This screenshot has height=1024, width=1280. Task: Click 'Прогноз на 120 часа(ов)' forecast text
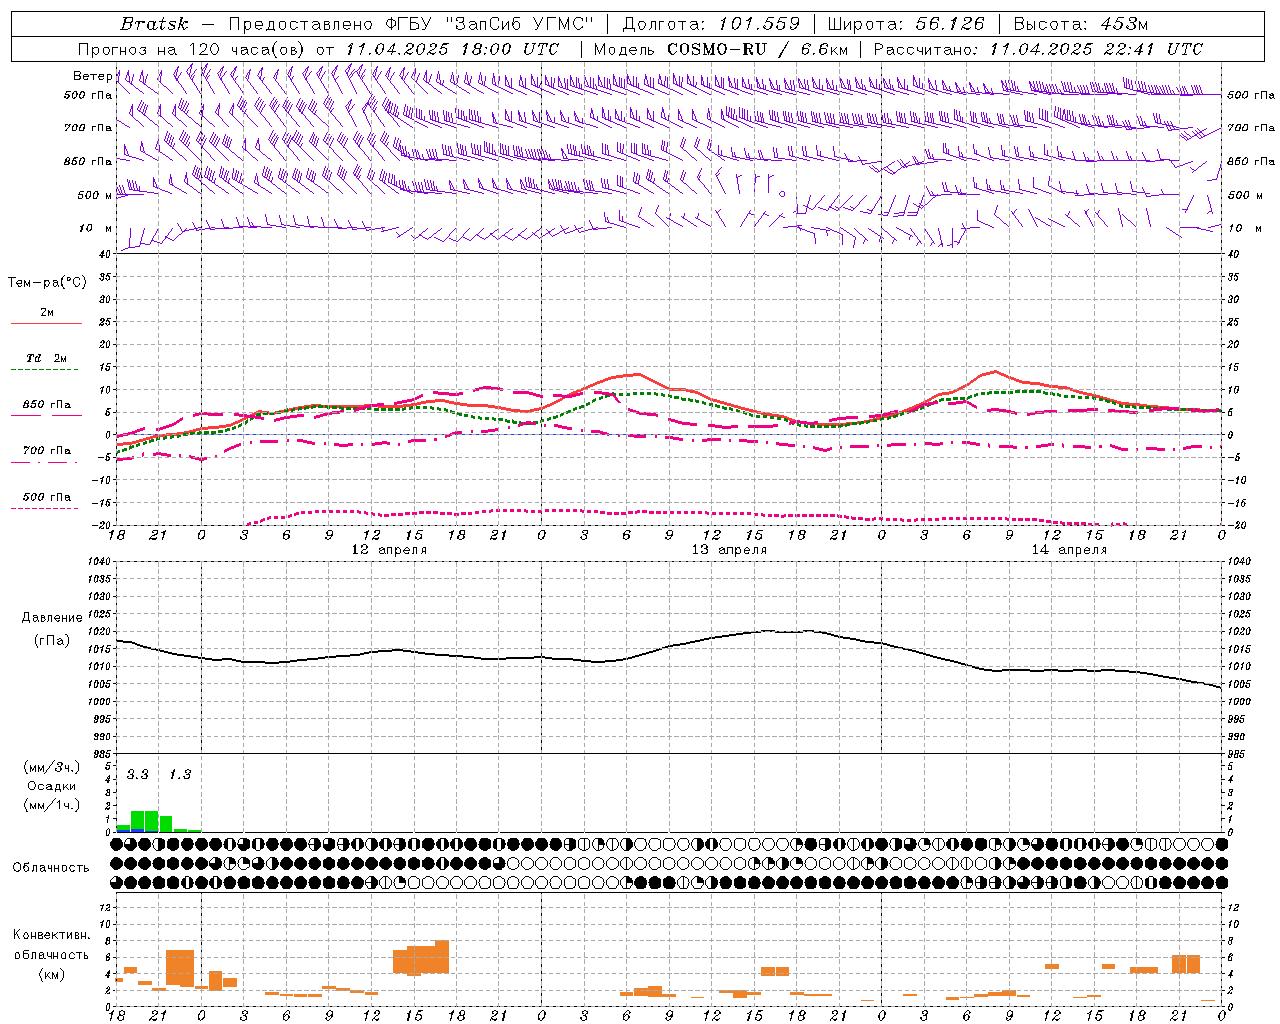pyautogui.click(x=193, y=49)
